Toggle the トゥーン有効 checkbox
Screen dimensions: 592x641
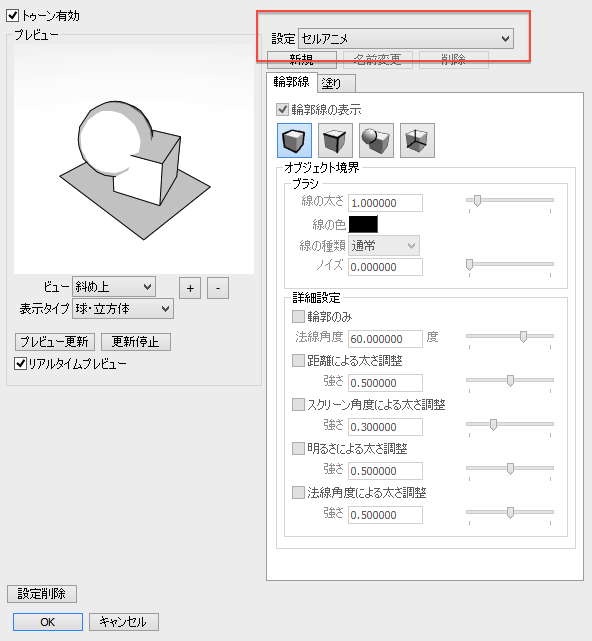tap(13, 16)
